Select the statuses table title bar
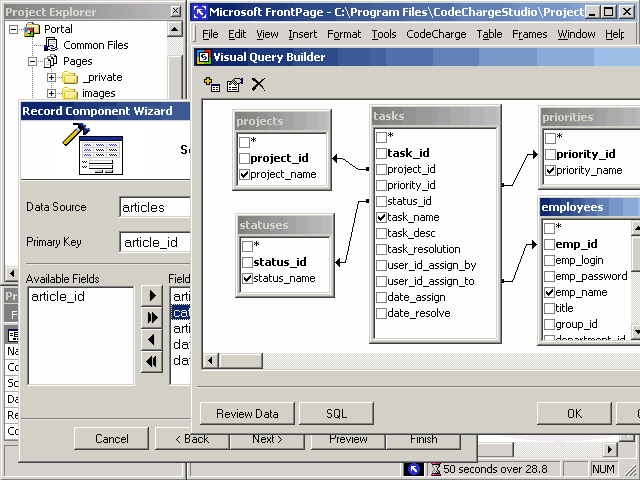Image resolution: width=640 pixels, height=480 pixels. click(285, 225)
